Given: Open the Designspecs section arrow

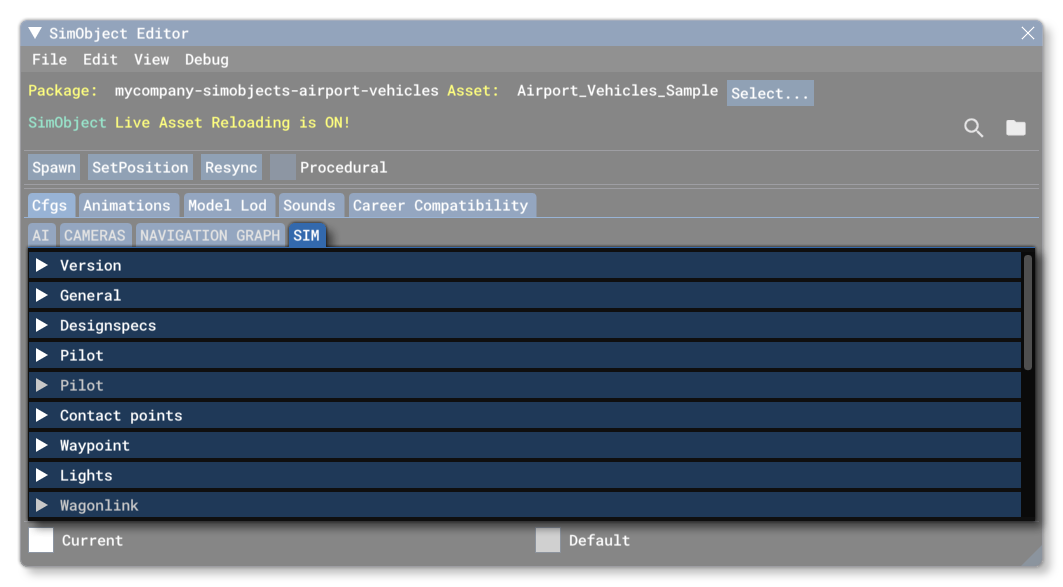Looking at the screenshot, I should (x=42, y=325).
